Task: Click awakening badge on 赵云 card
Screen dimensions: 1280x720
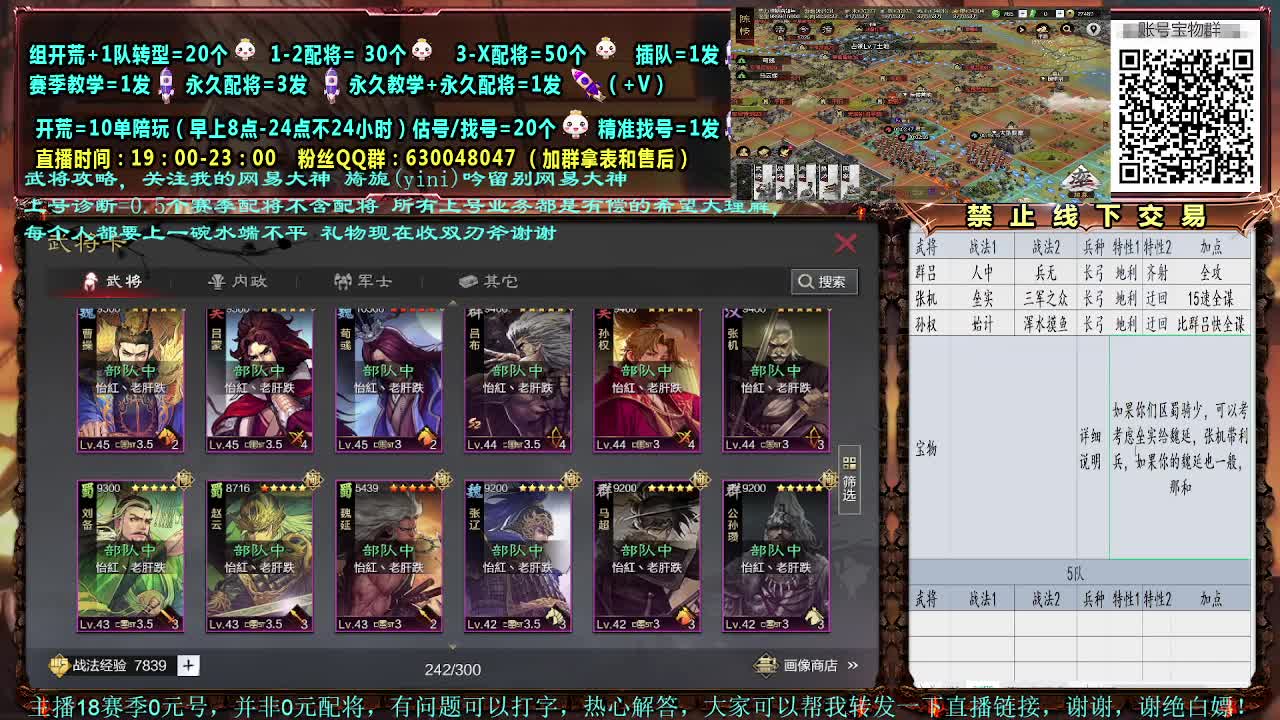Action: [x=313, y=480]
